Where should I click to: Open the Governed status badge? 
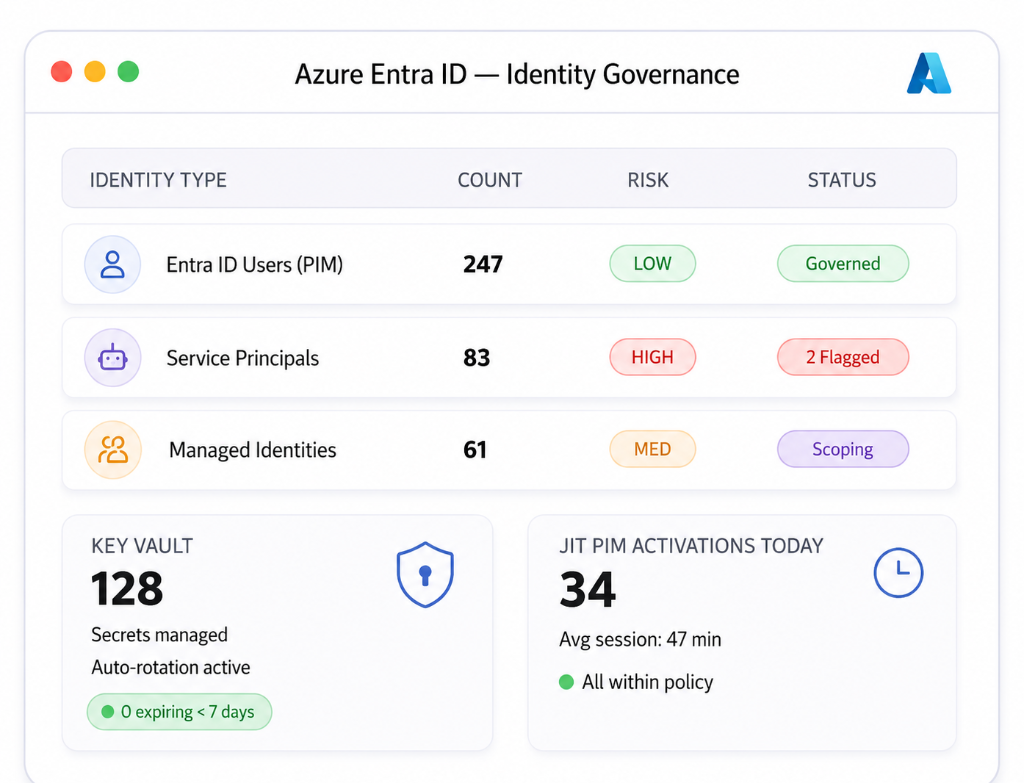842,263
